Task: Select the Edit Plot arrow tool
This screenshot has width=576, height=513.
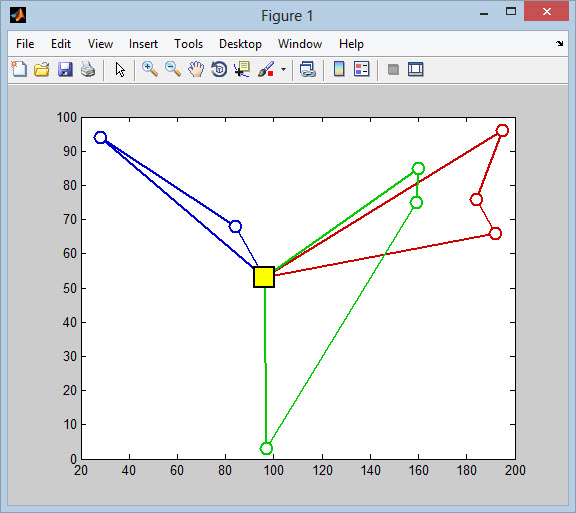Action: 120,69
